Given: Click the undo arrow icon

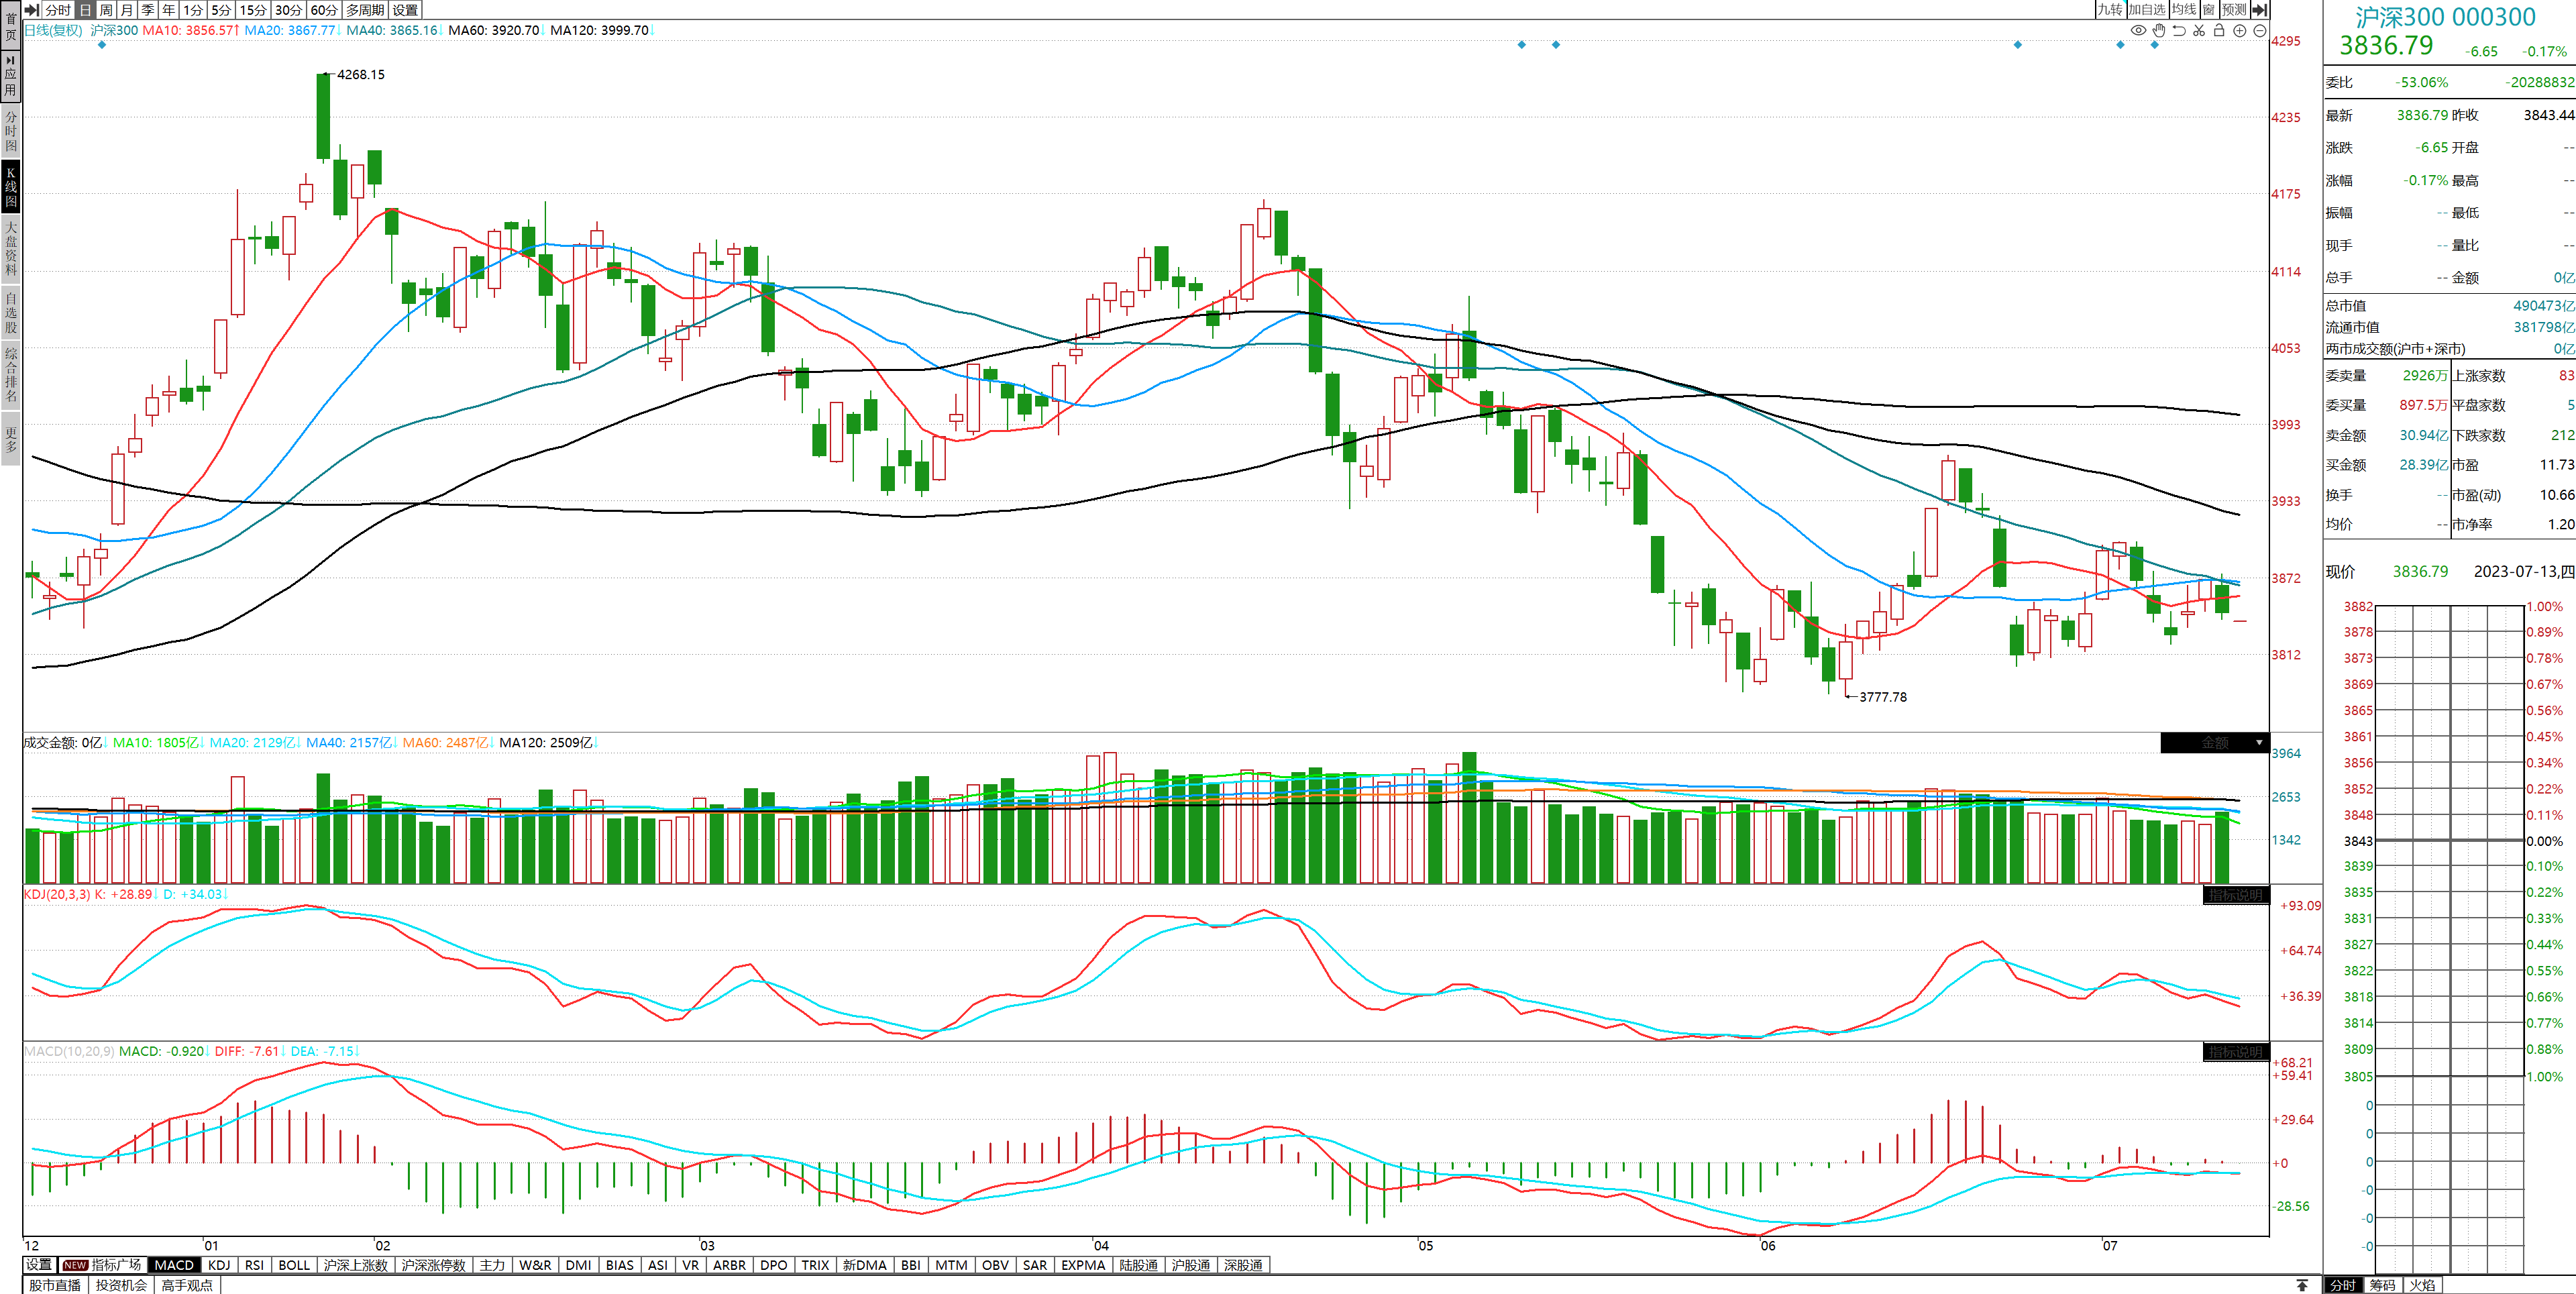Looking at the screenshot, I should pyautogui.click(x=2179, y=31).
